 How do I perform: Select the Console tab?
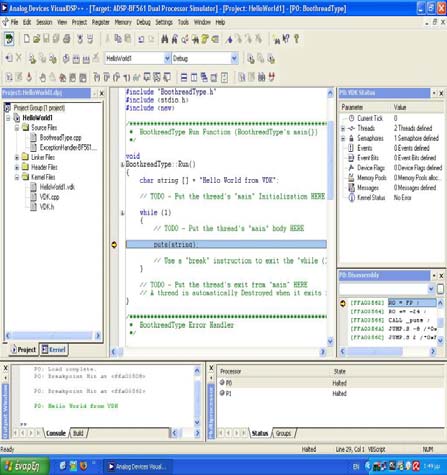[x=56, y=433]
